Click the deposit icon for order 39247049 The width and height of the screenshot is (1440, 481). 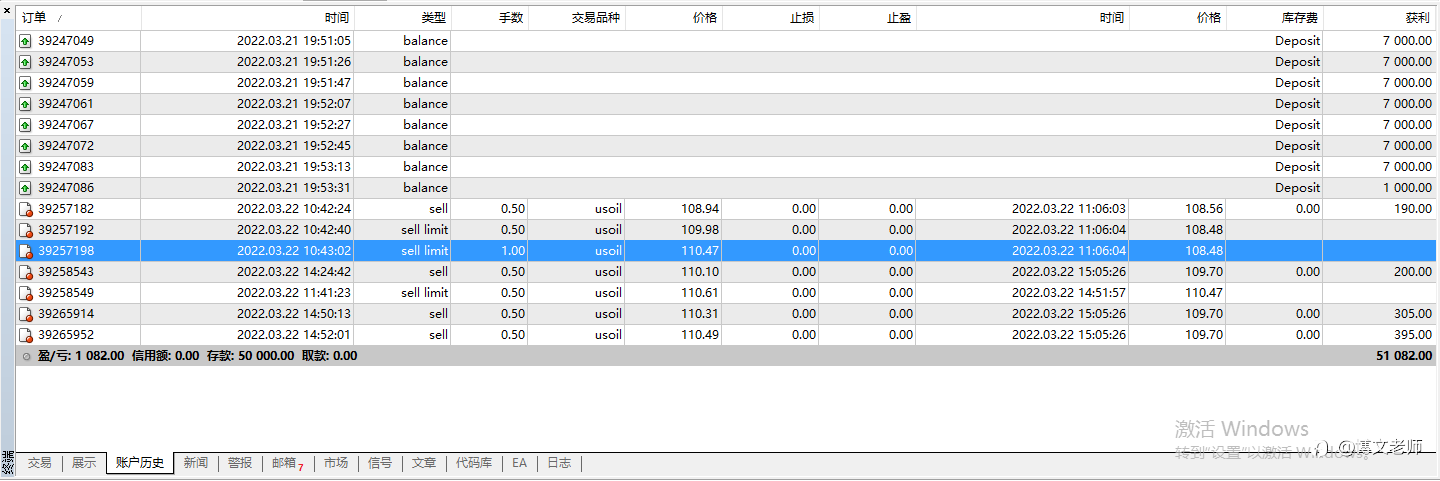coord(25,41)
